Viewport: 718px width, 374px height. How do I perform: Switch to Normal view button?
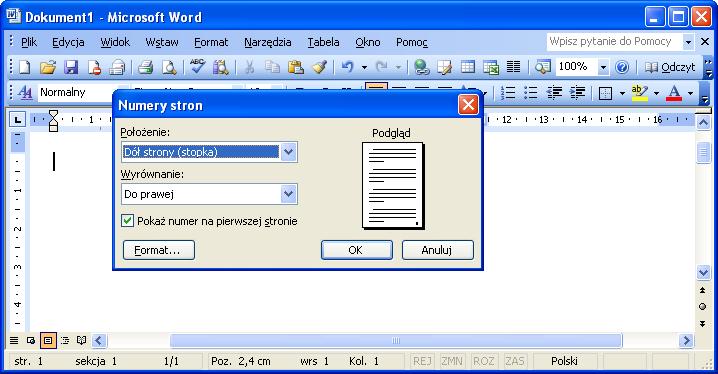pyautogui.click(x=14, y=341)
